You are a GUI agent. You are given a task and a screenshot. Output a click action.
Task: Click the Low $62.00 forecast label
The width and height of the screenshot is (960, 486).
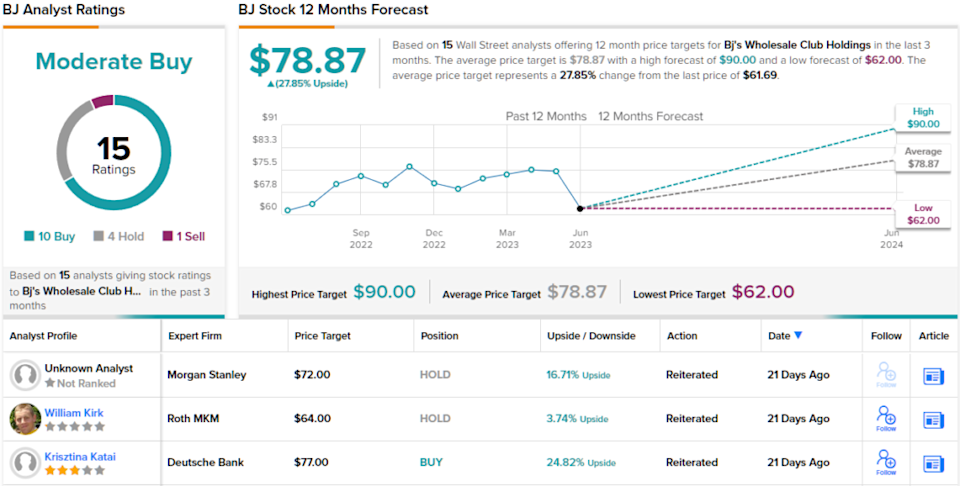[x=923, y=214]
